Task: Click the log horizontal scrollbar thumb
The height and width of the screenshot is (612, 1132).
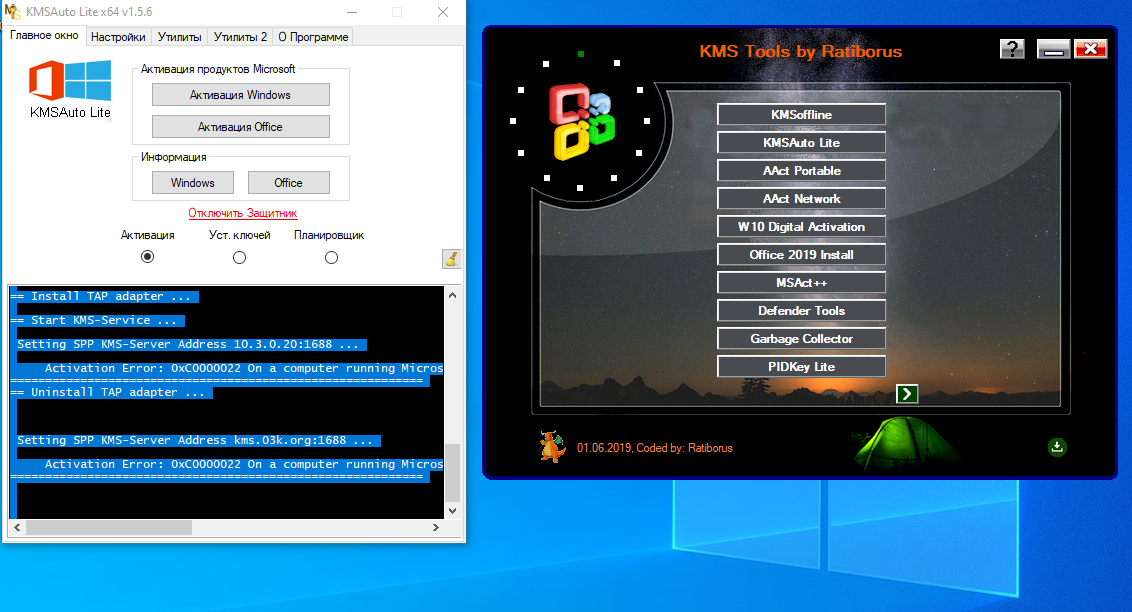Action: [109, 528]
